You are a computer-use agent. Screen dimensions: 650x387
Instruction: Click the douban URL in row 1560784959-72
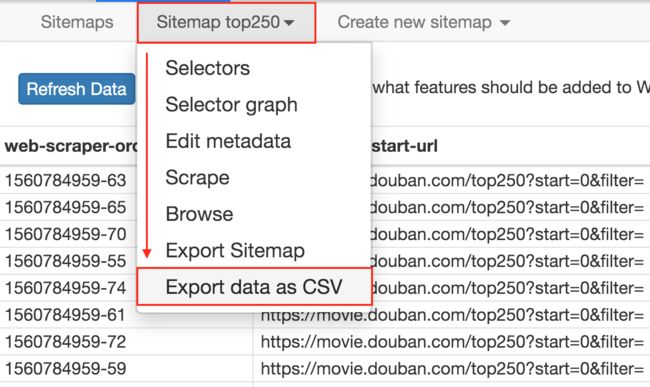pos(452,342)
